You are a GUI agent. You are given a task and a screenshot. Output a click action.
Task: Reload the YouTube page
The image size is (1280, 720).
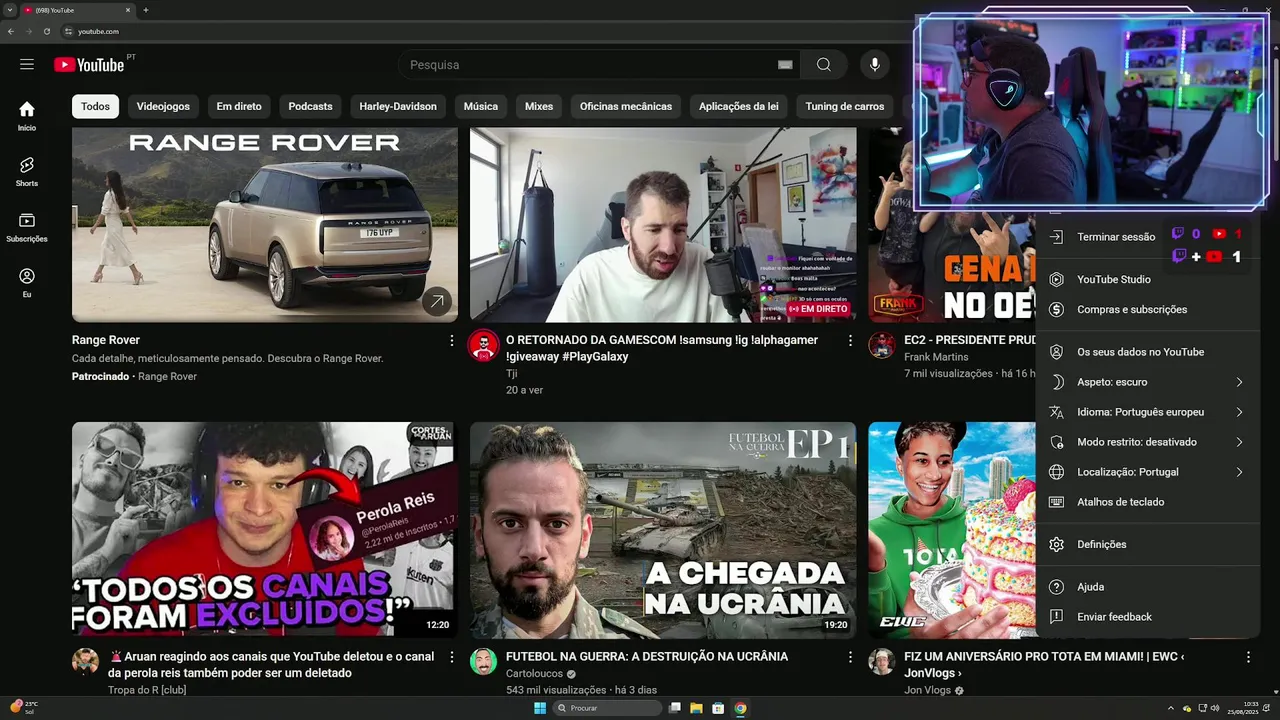46,31
